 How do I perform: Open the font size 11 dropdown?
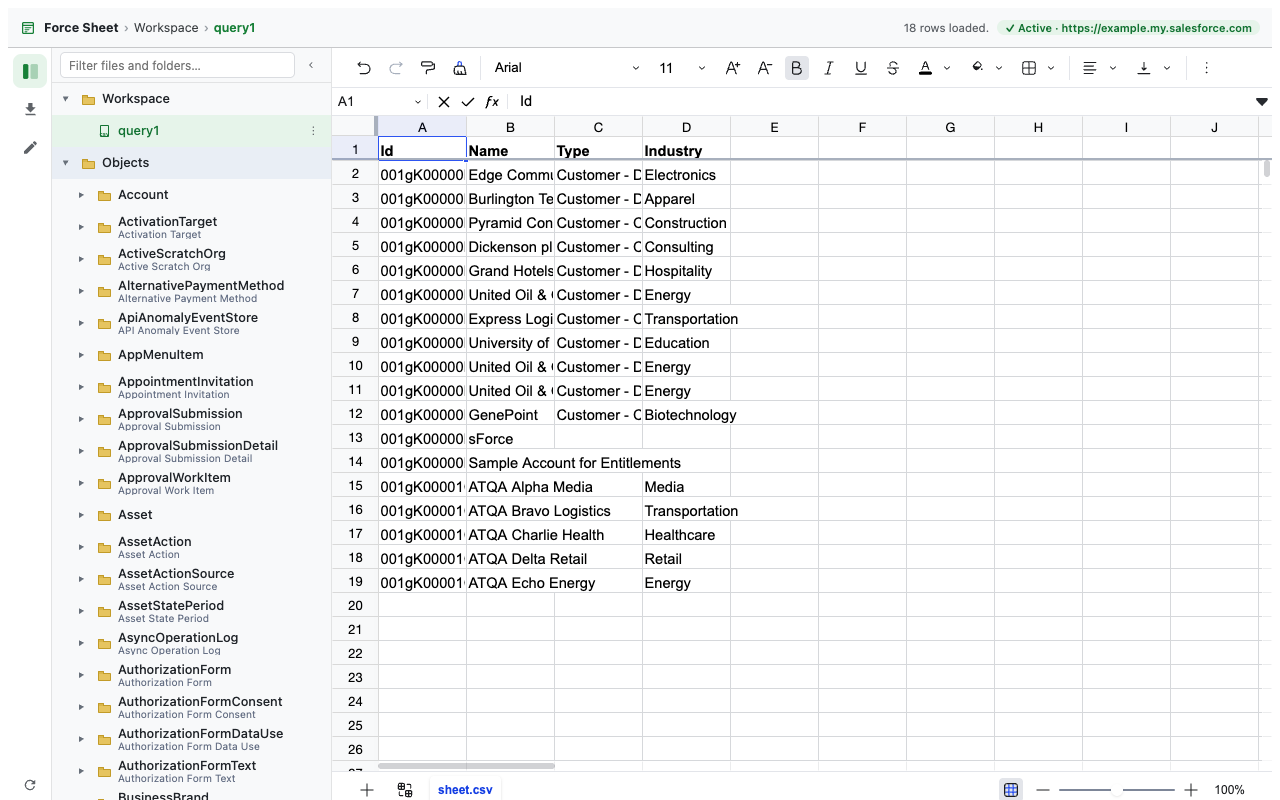(682, 68)
